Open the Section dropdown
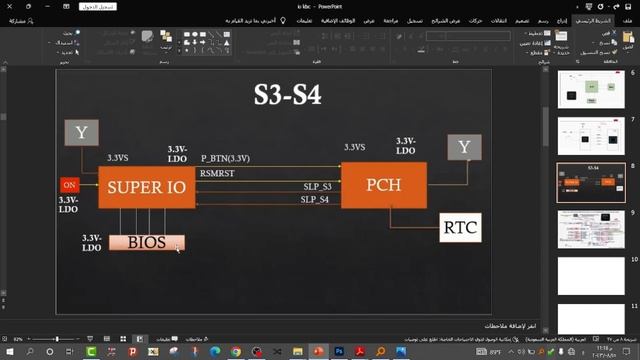 (x=538, y=53)
